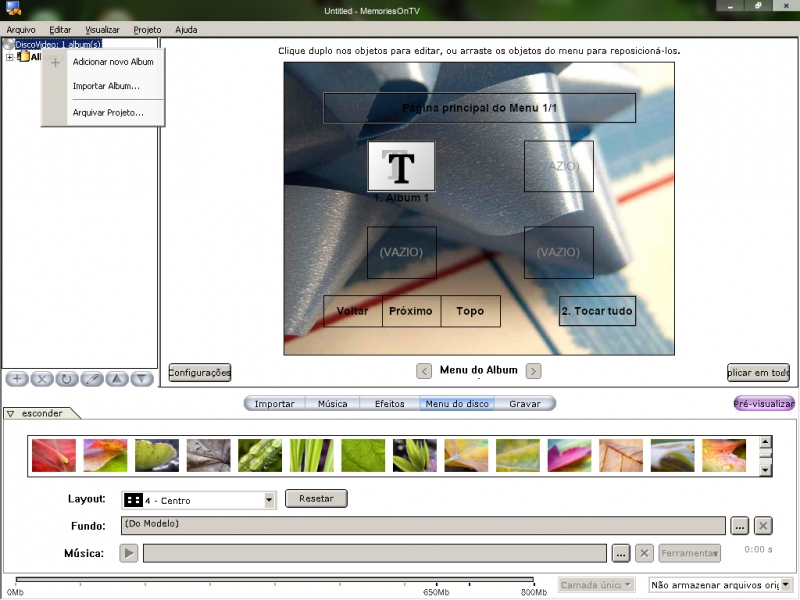Click the rotate album button
Viewport: 800px width, 600px height.
(x=67, y=379)
